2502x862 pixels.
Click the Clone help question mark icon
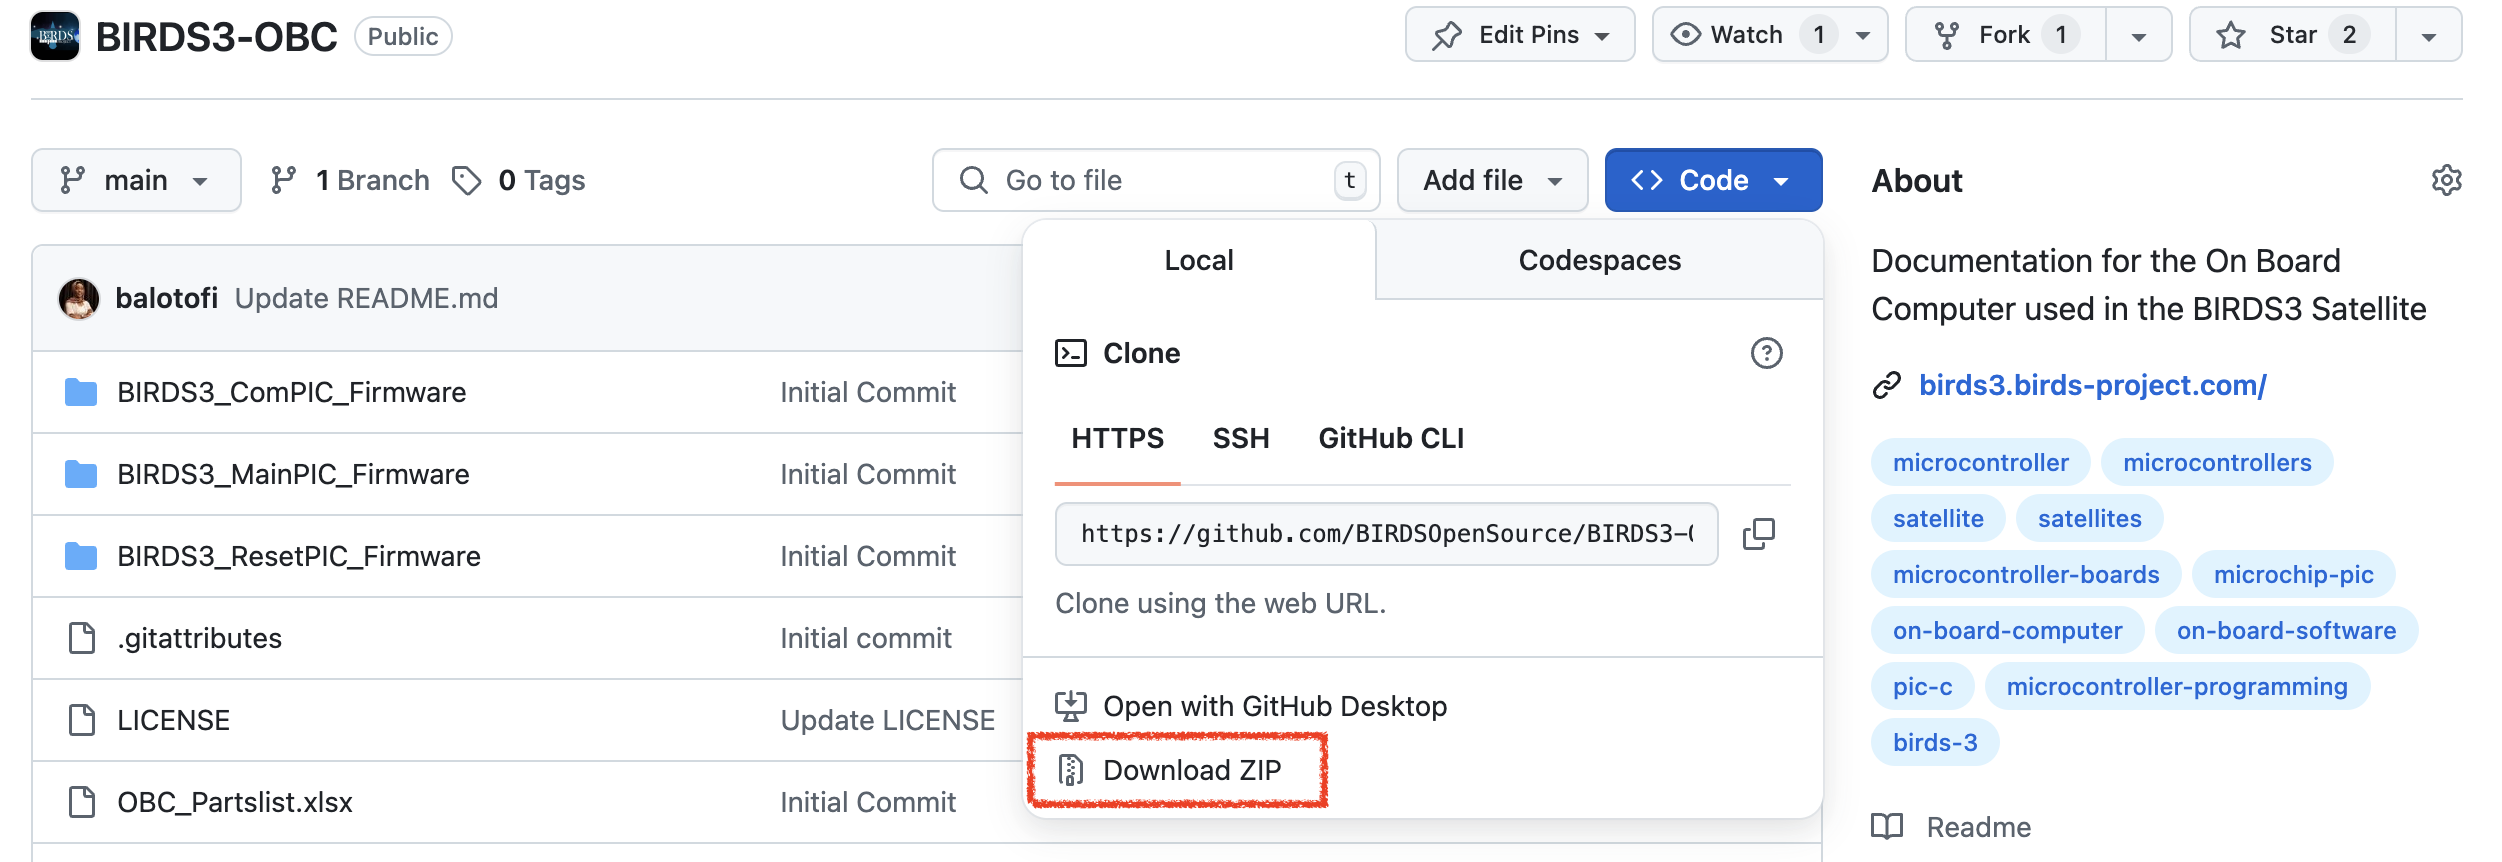(x=1766, y=353)
